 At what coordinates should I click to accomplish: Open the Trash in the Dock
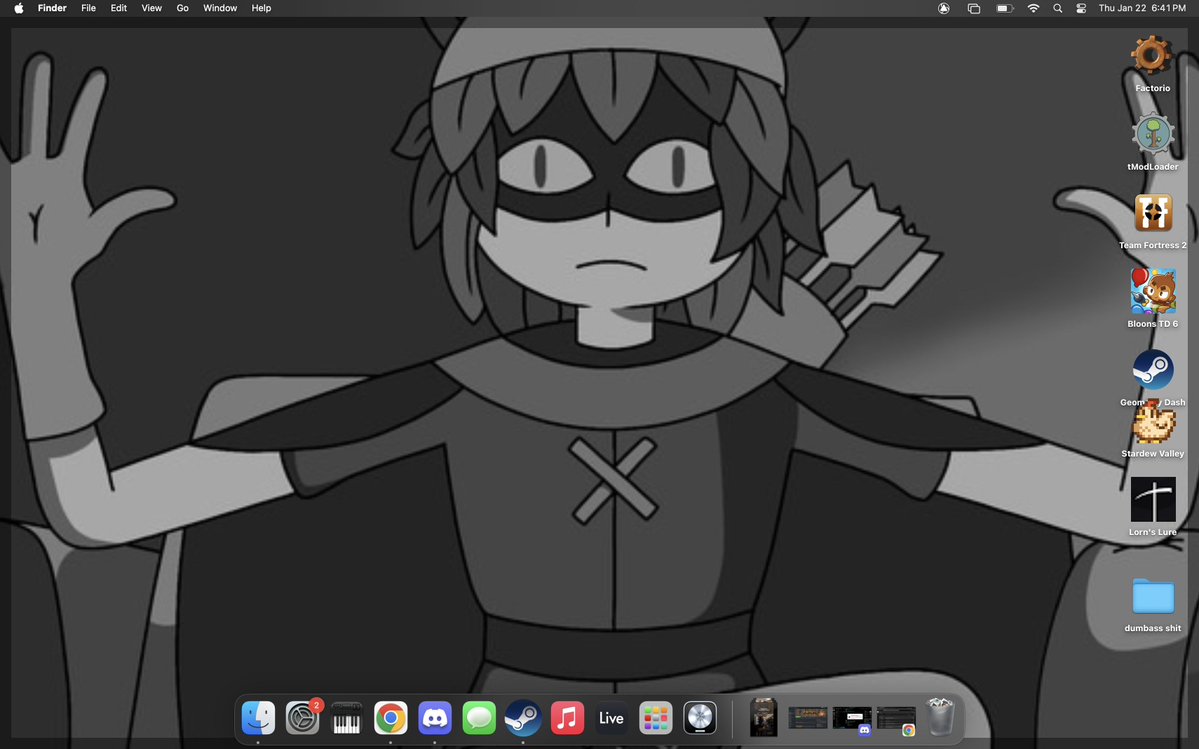tap(940, 717)
